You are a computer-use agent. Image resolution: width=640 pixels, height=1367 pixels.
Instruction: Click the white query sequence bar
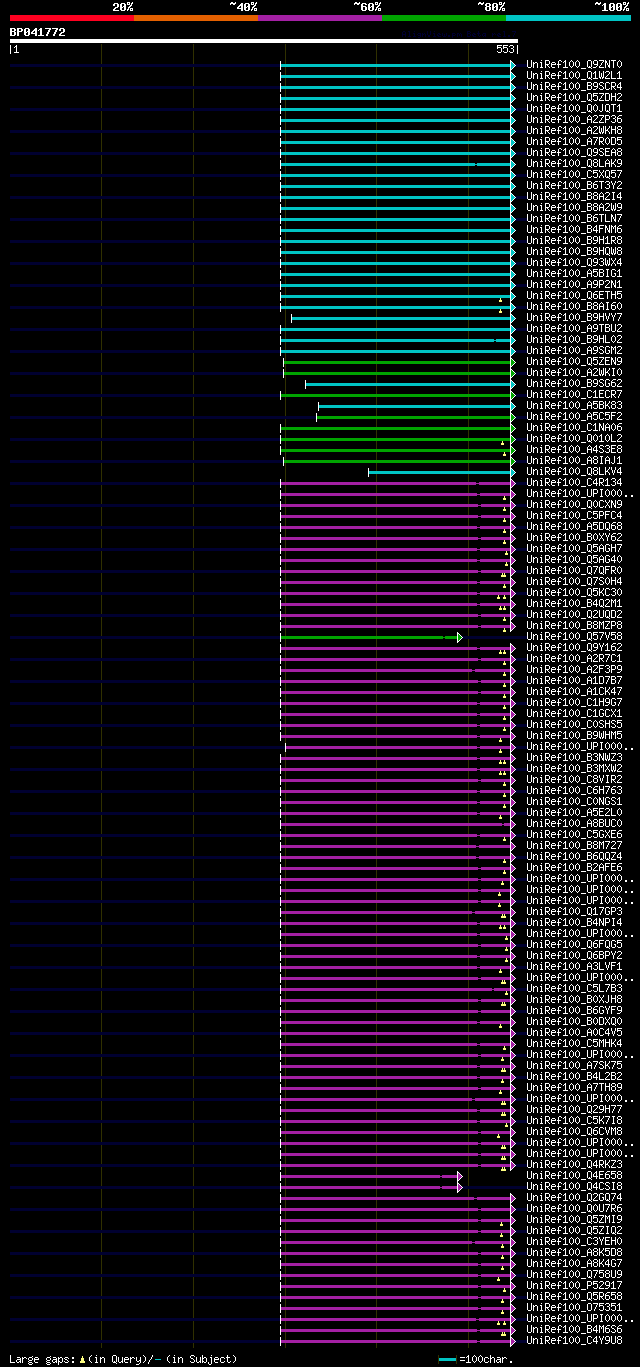tap(264, 41)
